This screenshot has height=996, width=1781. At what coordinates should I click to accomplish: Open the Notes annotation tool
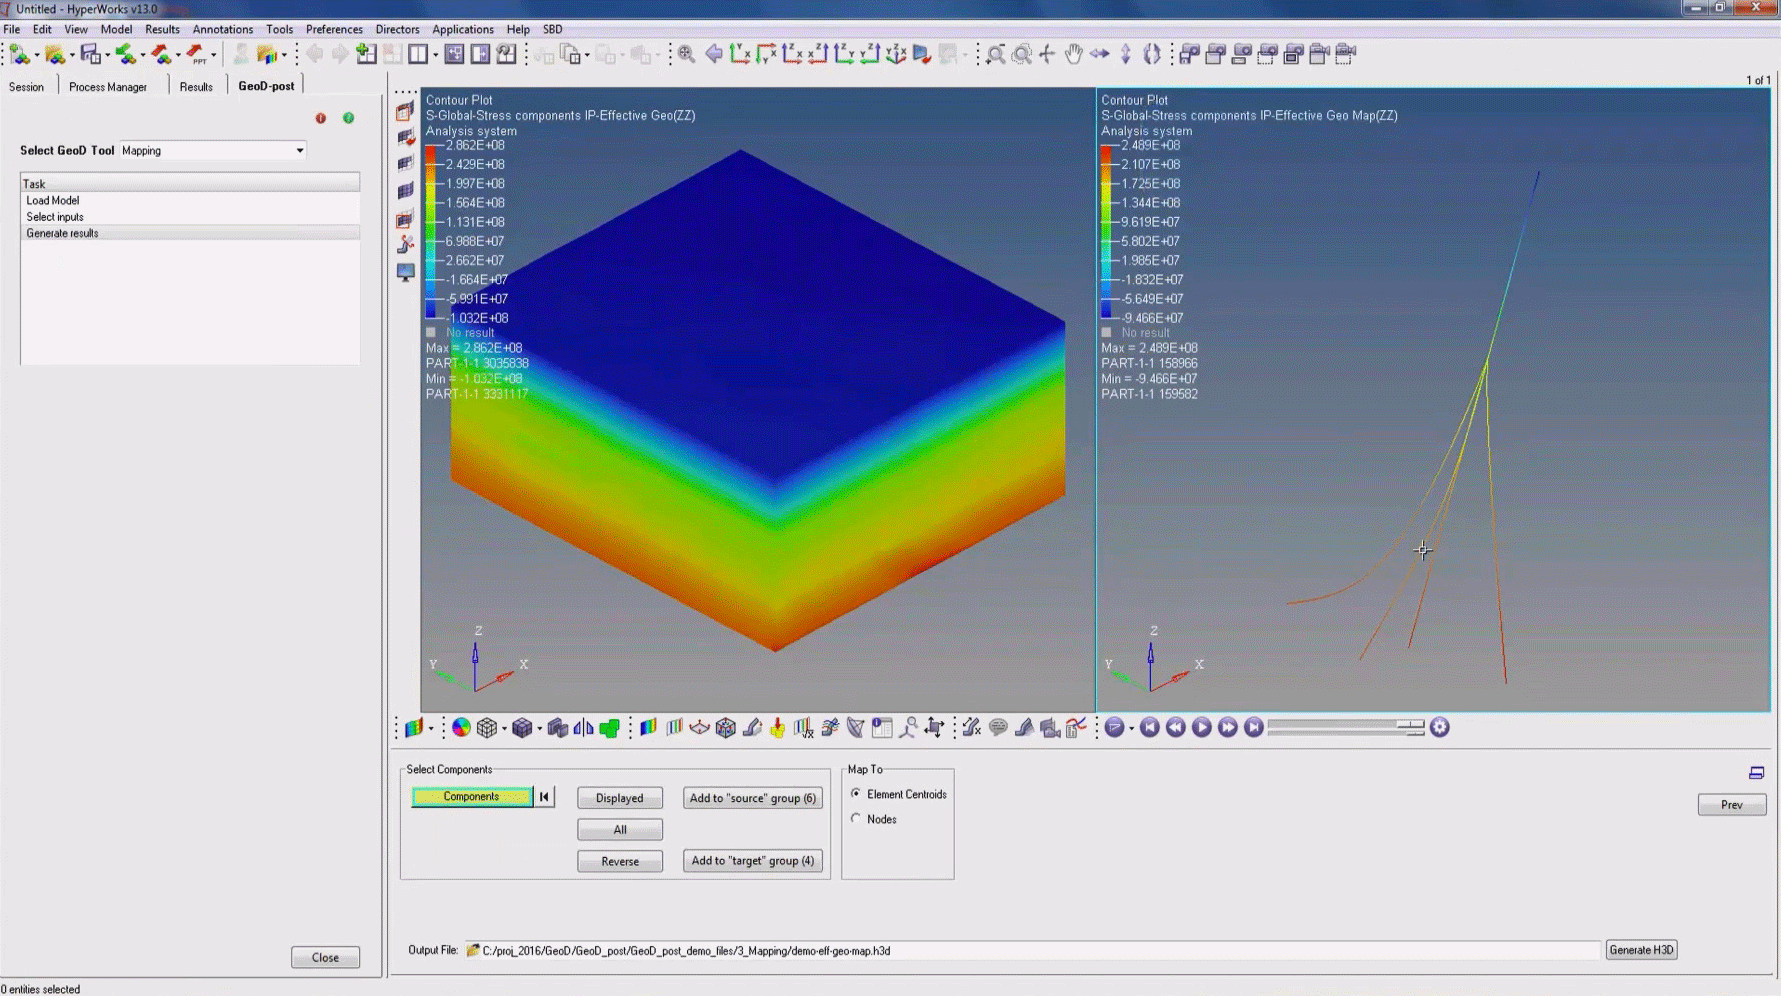coord(998,727)
